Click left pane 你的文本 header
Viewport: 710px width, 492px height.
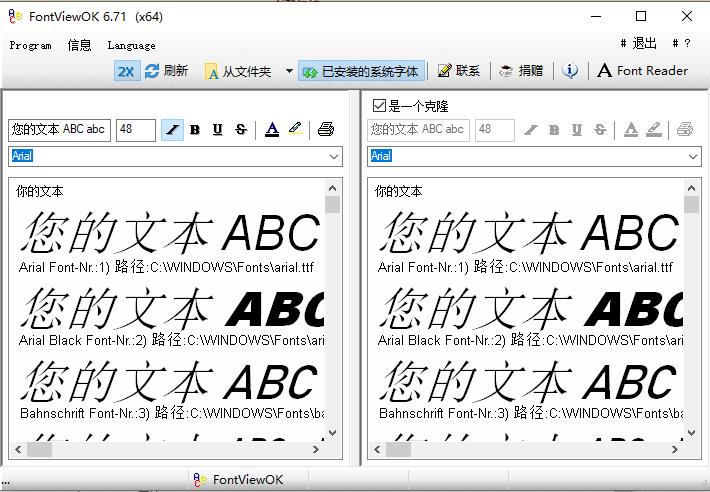(x=39, y=191)
